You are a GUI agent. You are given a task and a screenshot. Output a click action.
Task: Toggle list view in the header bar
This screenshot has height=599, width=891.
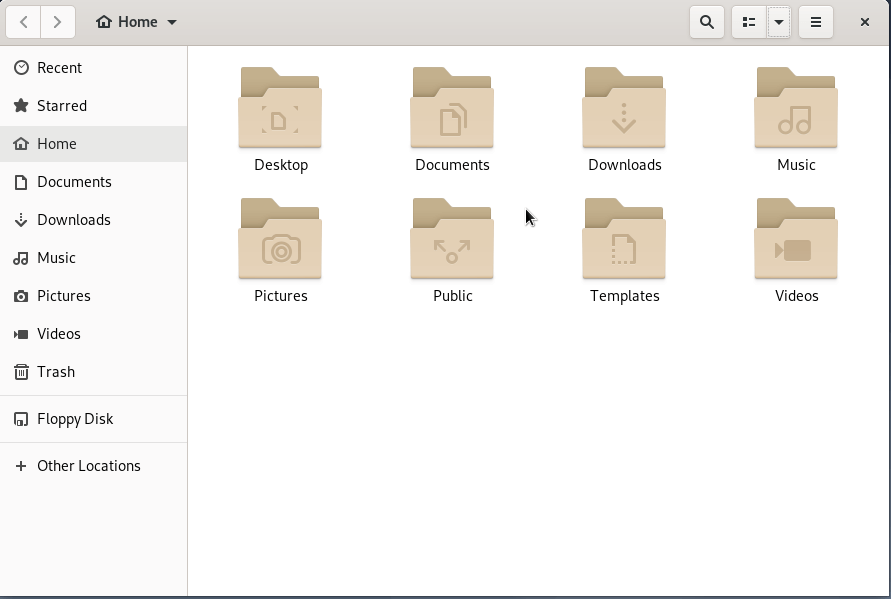pos(749,22)
